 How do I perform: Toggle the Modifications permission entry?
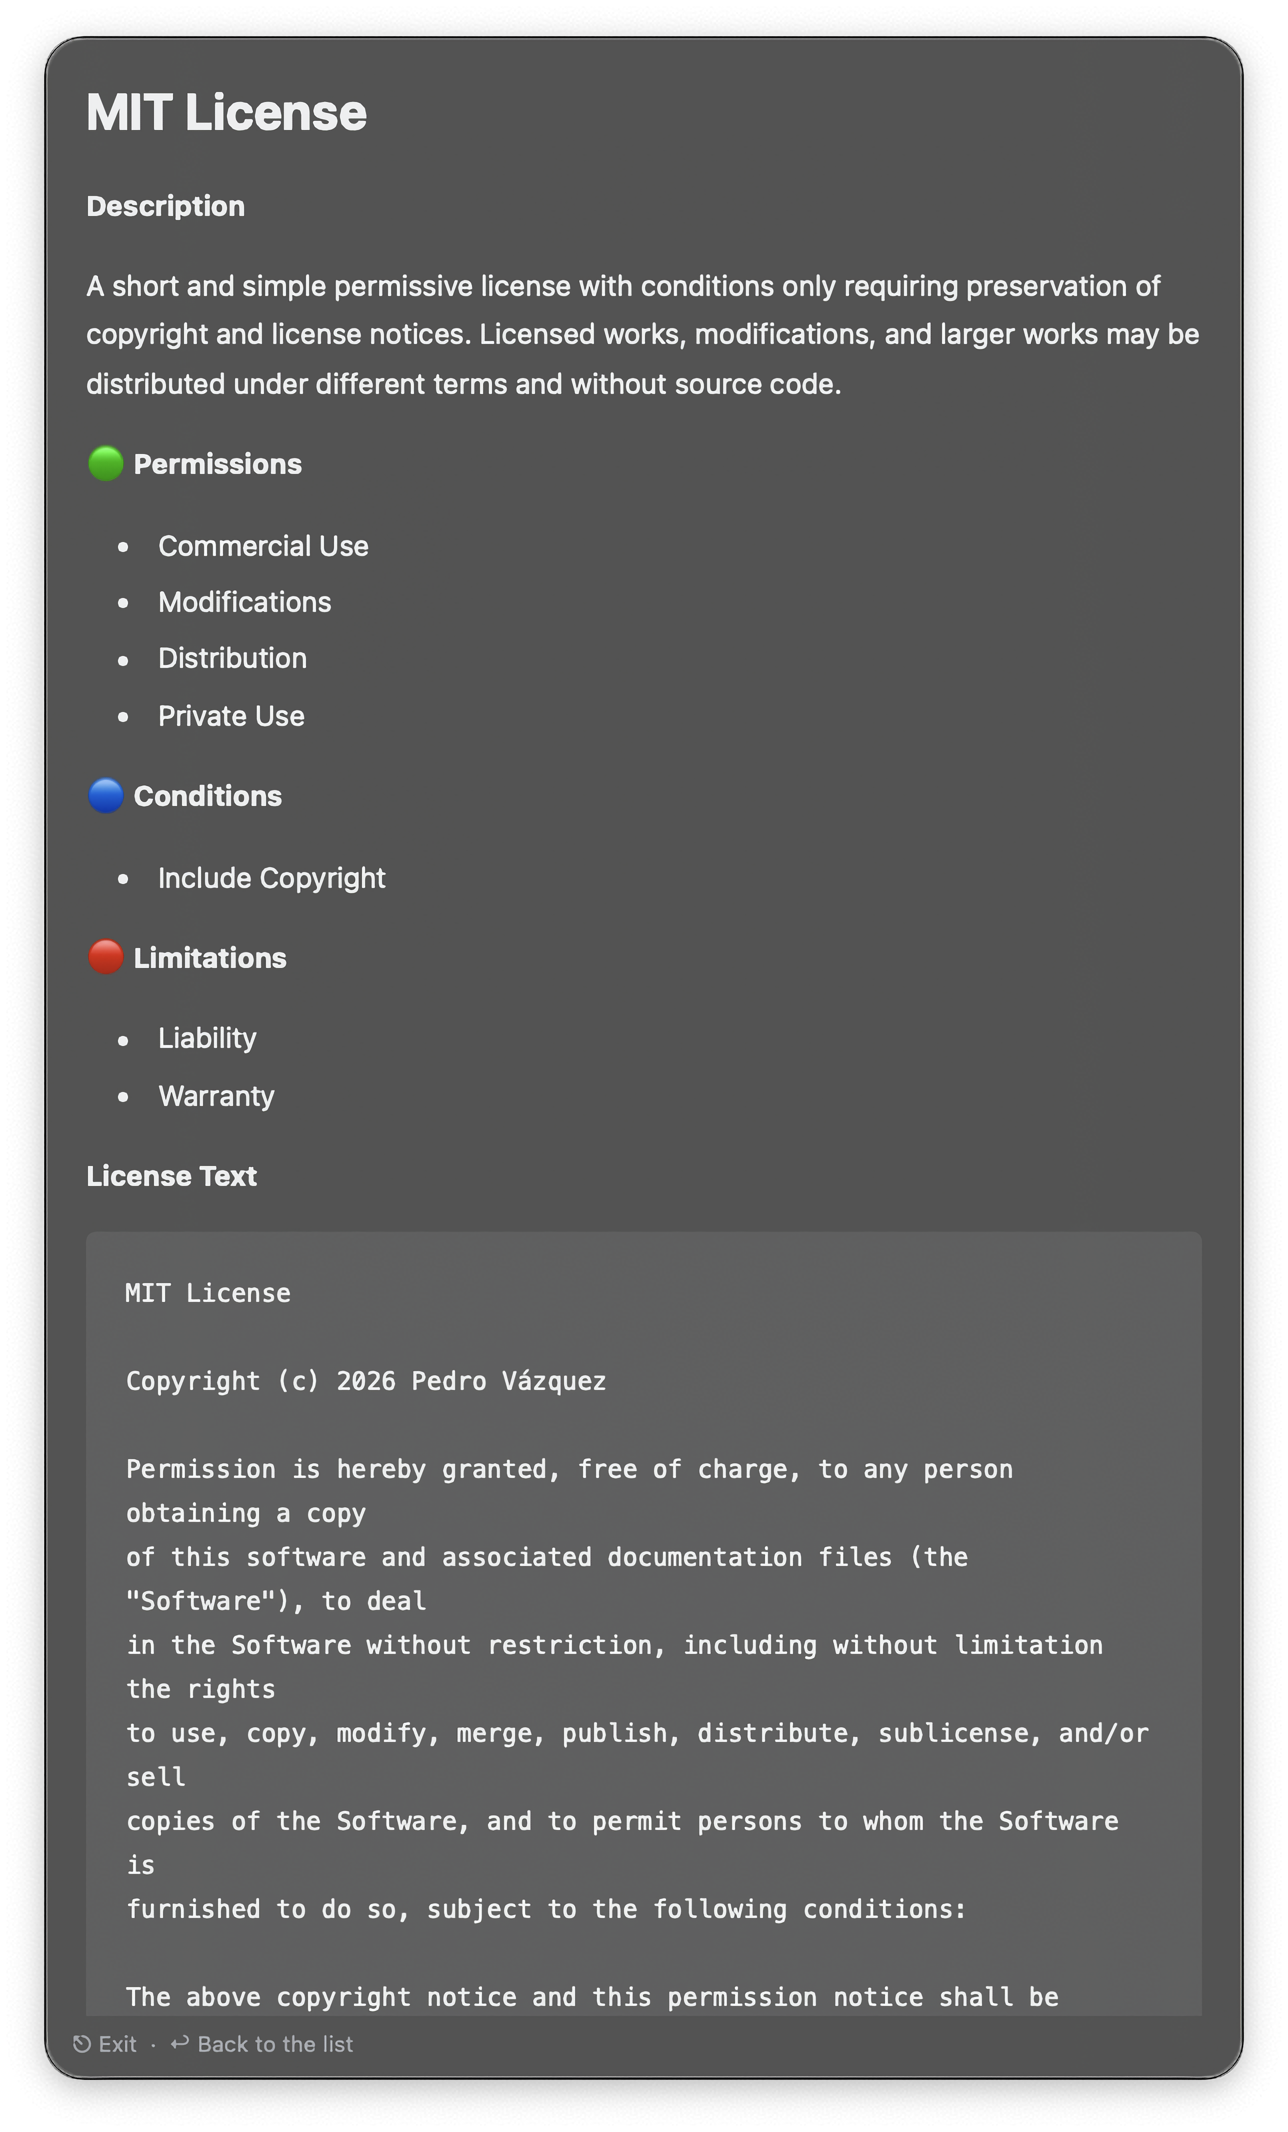(x=245, y=601)
